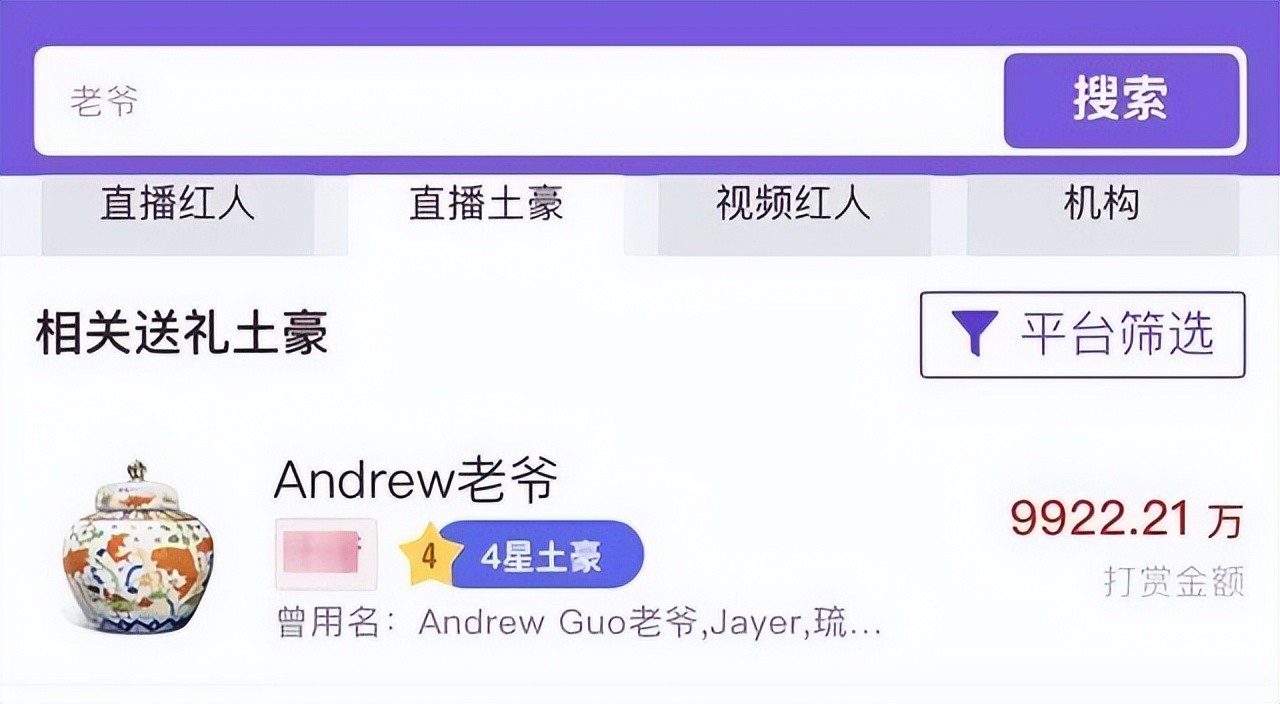This screenshot has width=1280, height=704.
Task: Focus the search field containing 老爷
Action: pos(518,101)
